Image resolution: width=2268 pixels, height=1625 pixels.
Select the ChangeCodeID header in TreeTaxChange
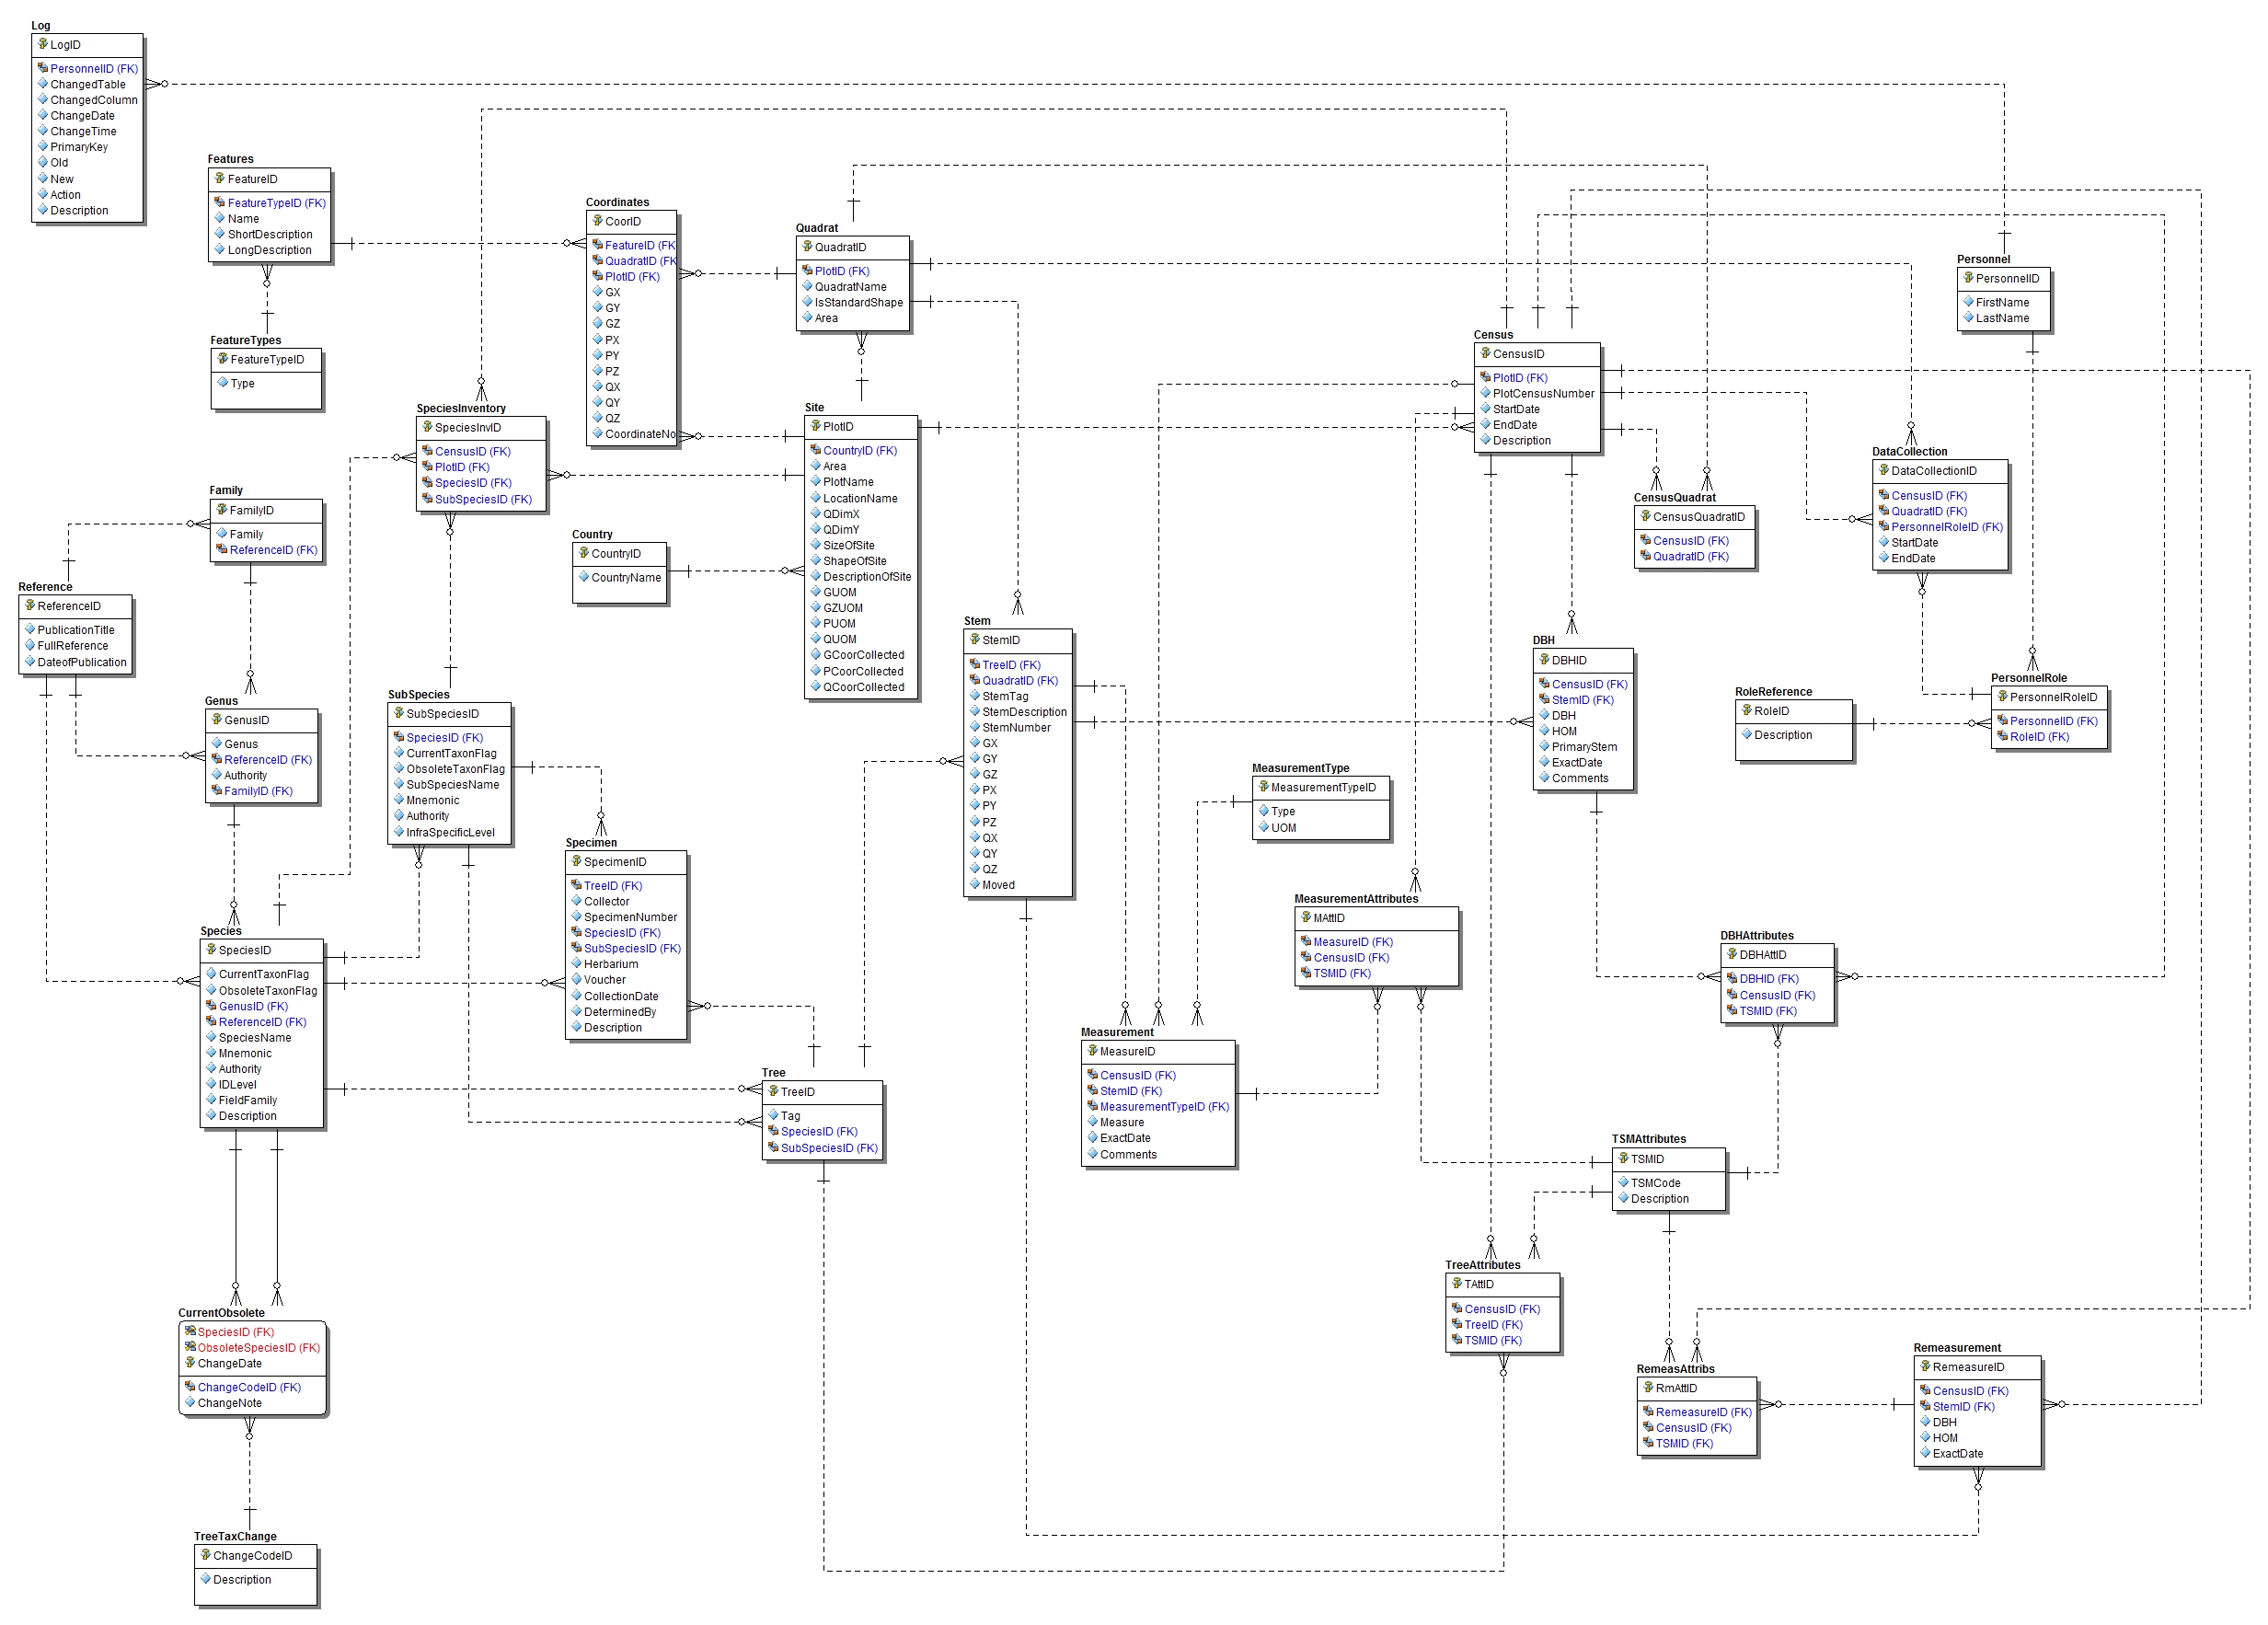click(252, 1555)
